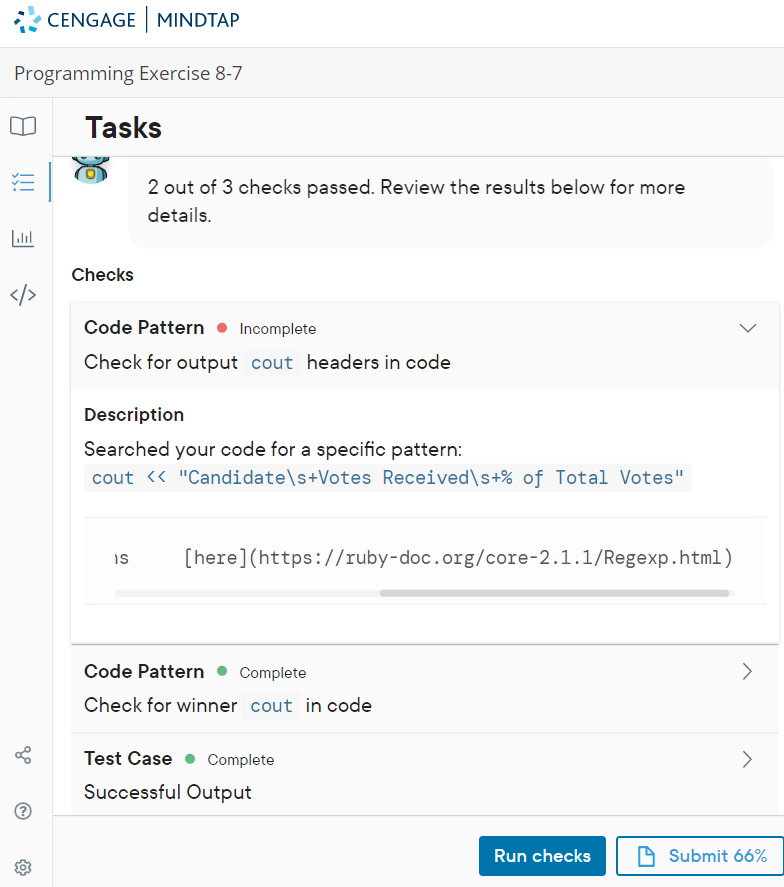Click the horizontal scrollbar under regex link
784x887 pixels.
pyautogui.click(x=554, y=593)
